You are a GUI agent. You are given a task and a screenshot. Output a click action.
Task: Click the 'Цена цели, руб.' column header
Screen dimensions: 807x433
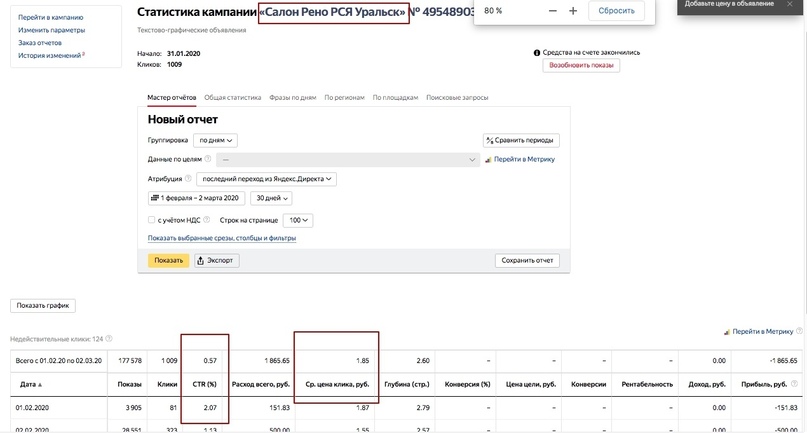(531, 385)
